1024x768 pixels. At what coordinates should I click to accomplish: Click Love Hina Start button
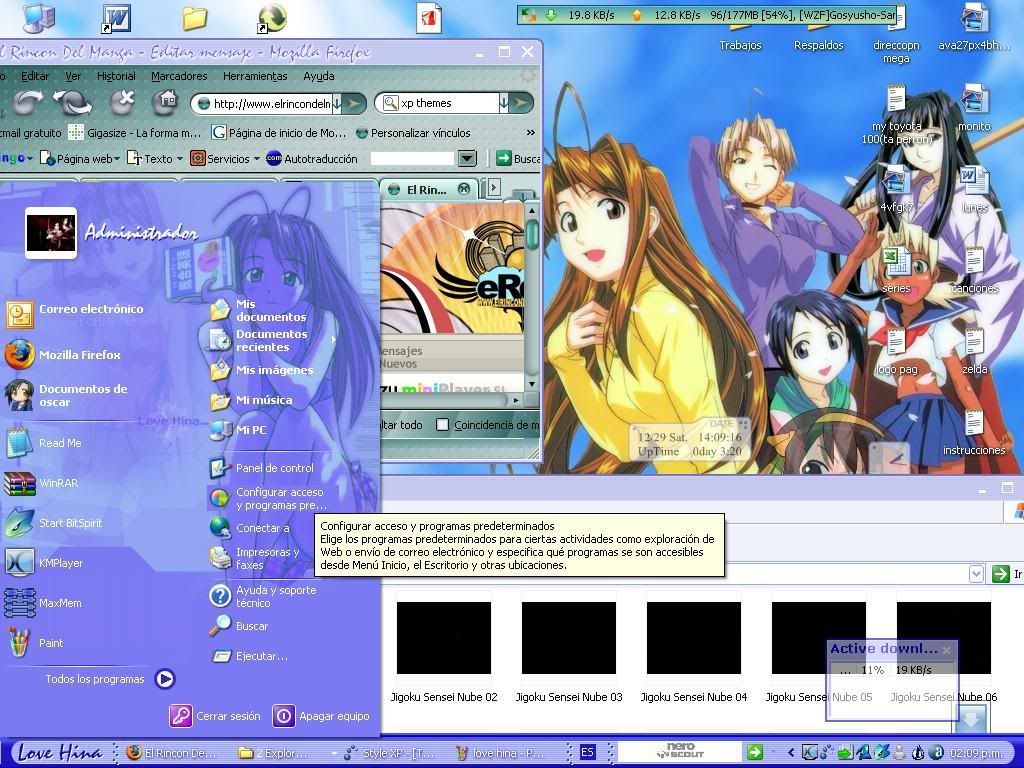click(59, 752)
